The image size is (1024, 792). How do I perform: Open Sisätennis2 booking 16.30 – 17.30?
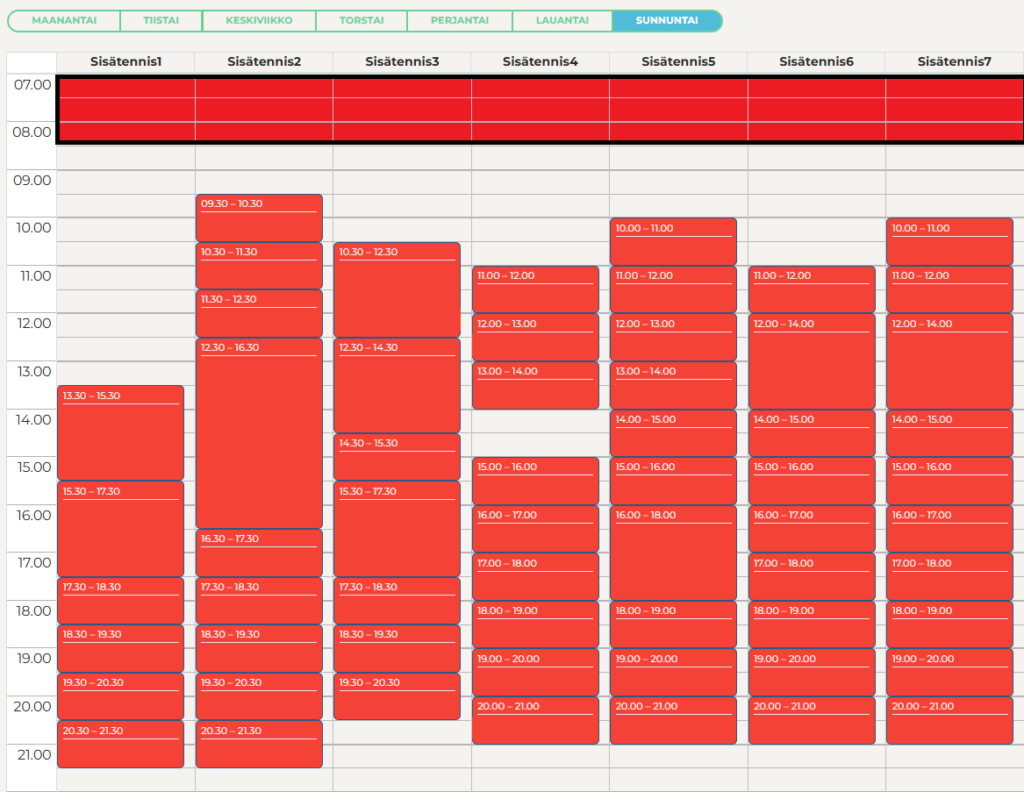pyautogui.click(x=259, y=552)
